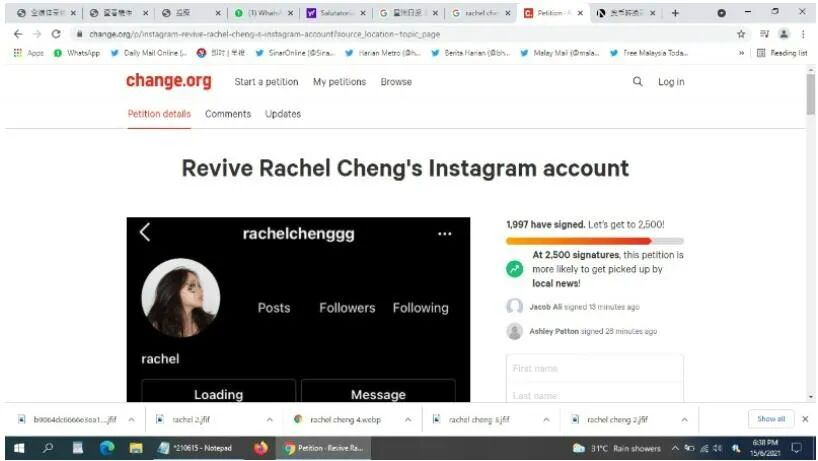Show more bookmarks with the double chevron
This screenshot has width=818, height=461.
[741, 53]
